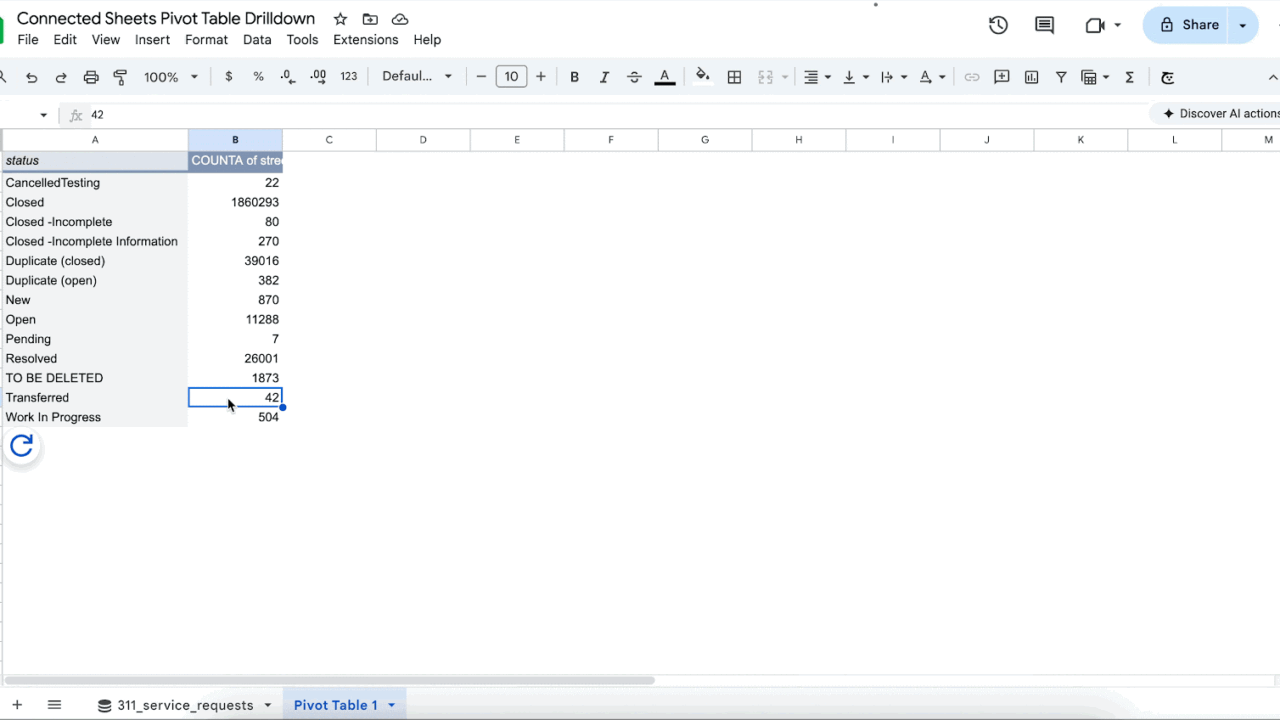The width and height of the screenshot is (1280, 720).
Task: Open the Extensions menu
Action: point(365,40)
